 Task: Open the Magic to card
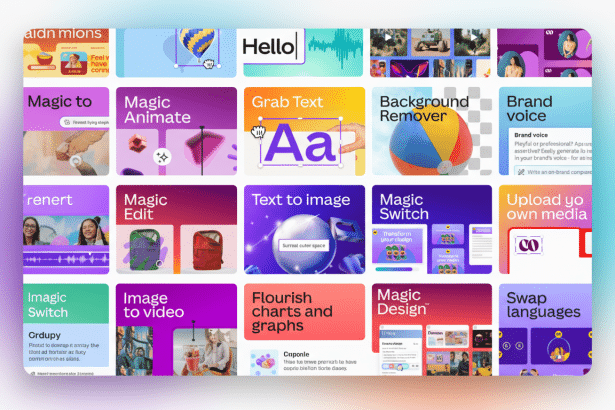pyautogui.click(x=66, y=131)
